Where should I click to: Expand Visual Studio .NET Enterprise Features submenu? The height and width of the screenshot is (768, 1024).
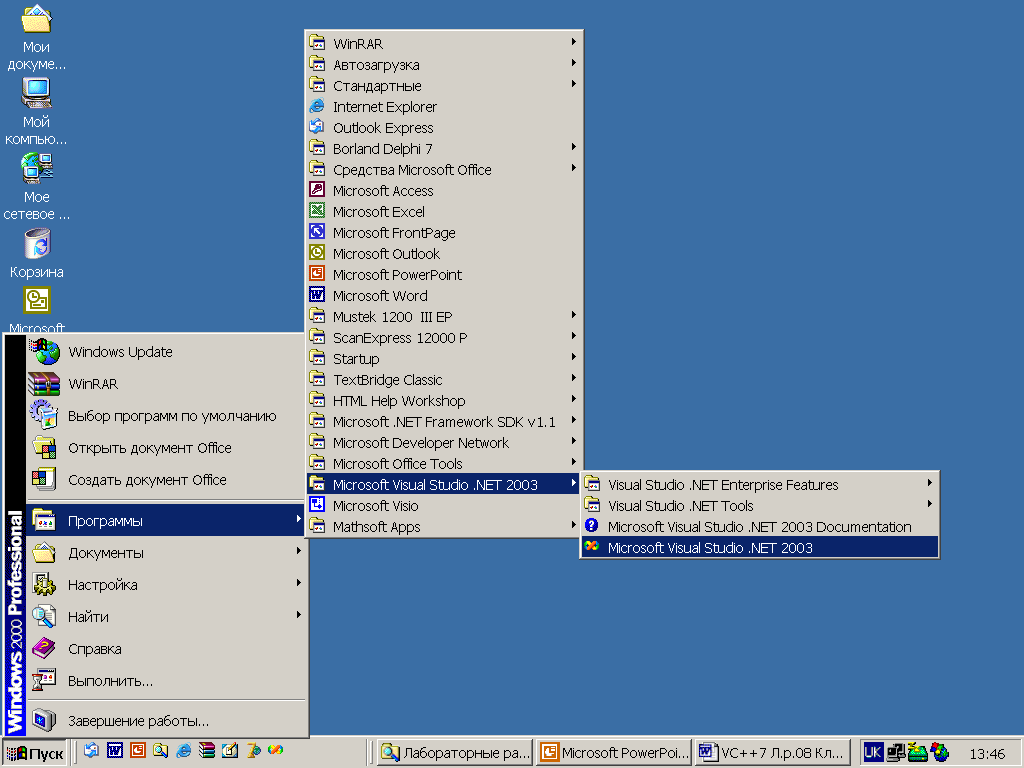point(760,485)
